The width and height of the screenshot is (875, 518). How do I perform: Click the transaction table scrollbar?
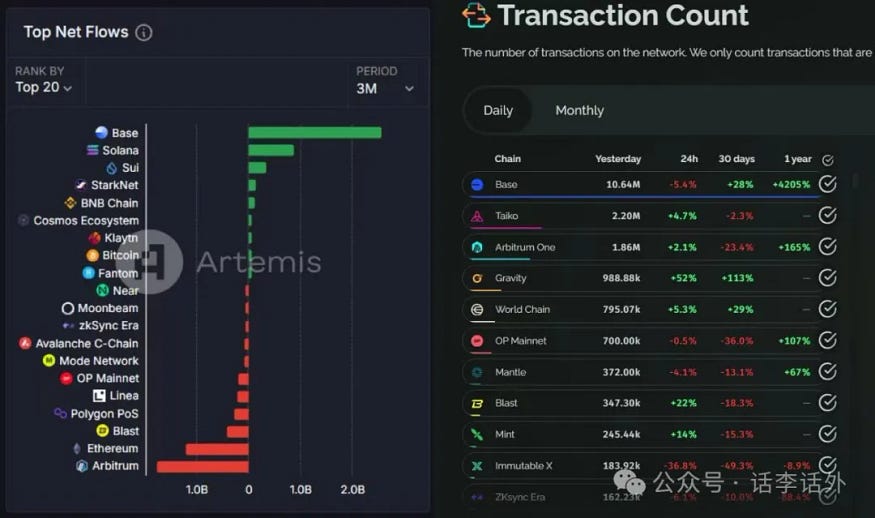(854, 181)
